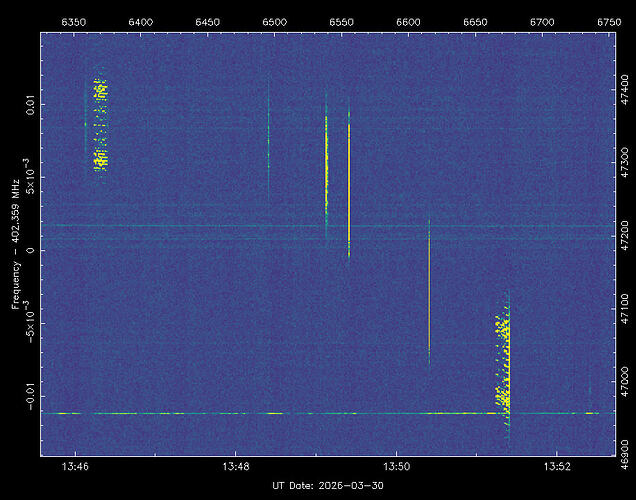Image resolution: width=636 pixels, height=500 pixels.
Task: Click the 6350 tick label on the top axis
Action: [74, 20]
